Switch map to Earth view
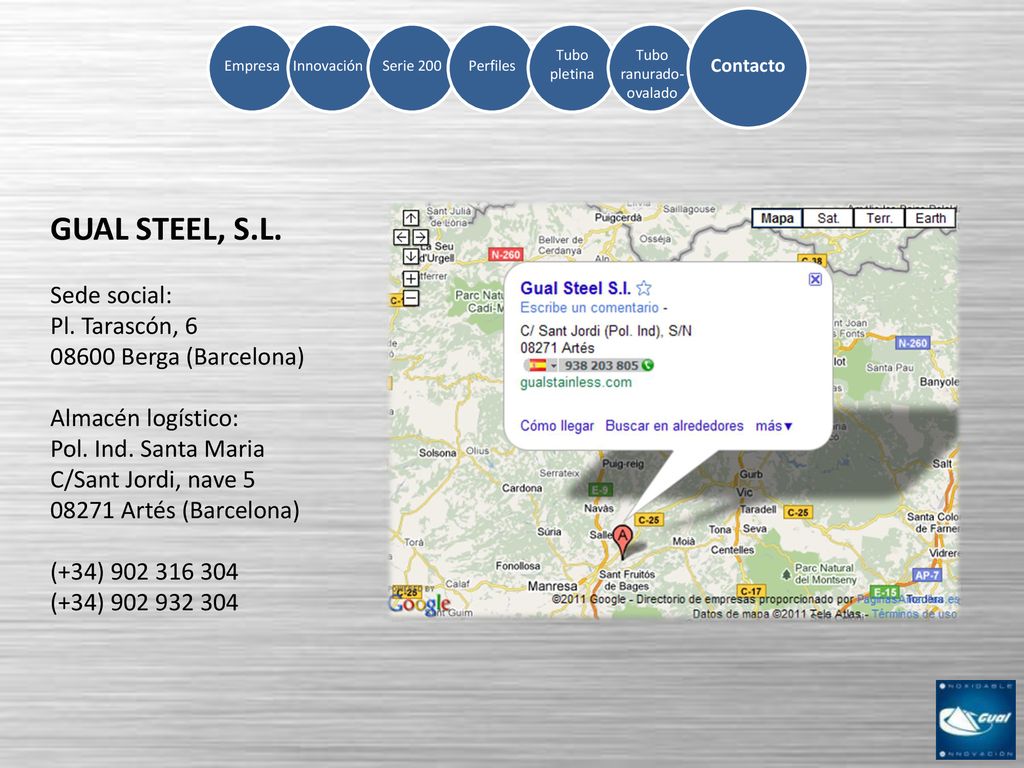Viewport: 1024px width, 768px height. click(x=930, y=218)
